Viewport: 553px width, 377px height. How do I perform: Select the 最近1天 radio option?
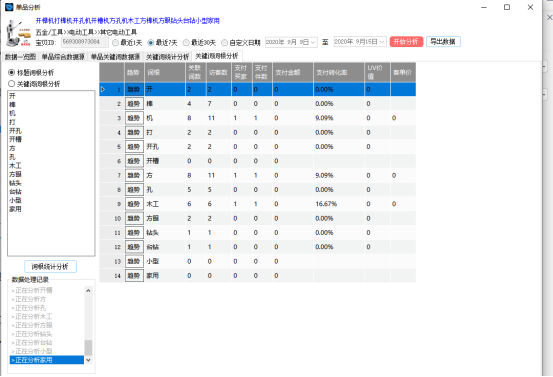click(127, 43)
